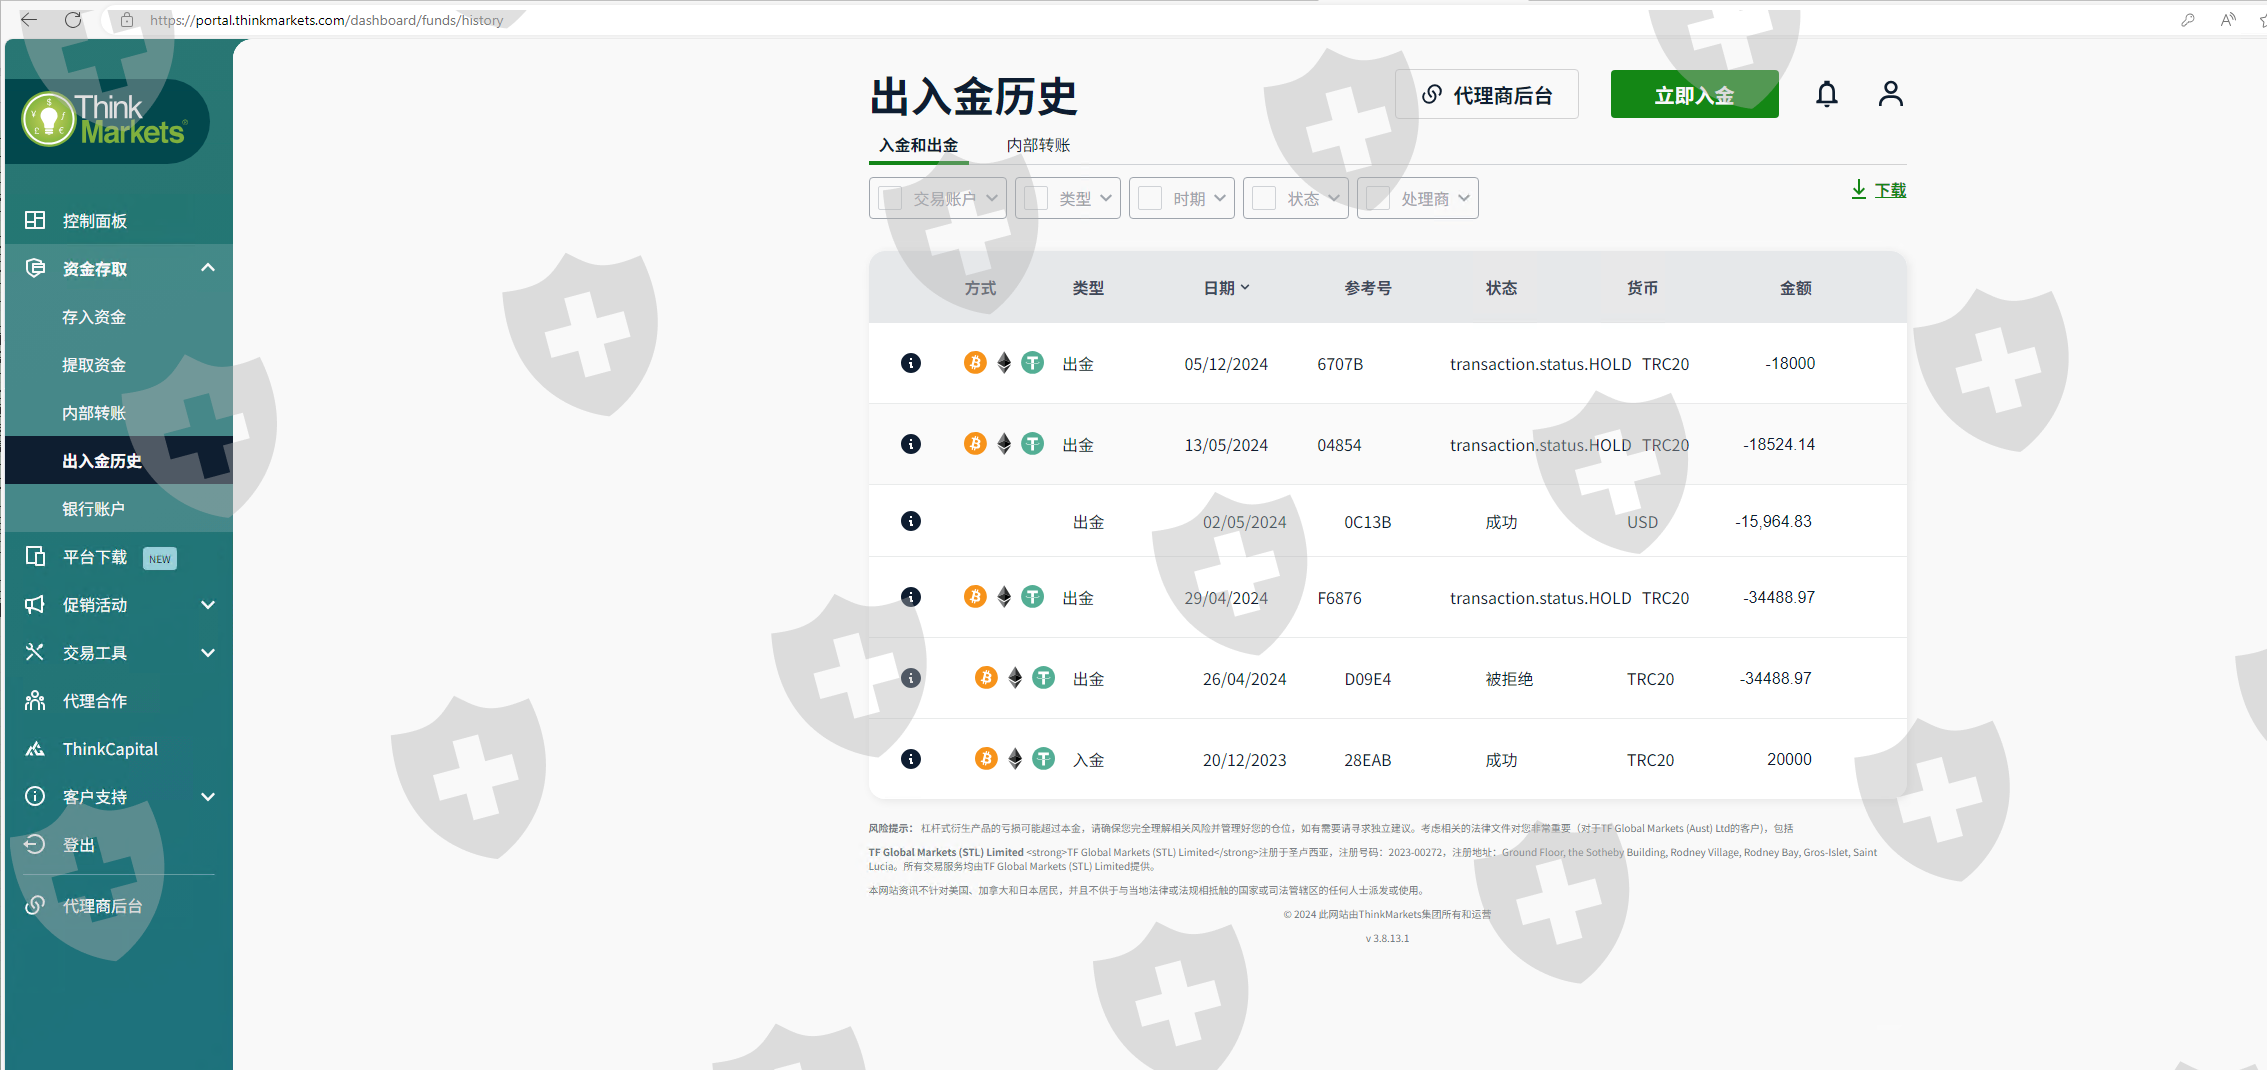Click the browser back arrow

point(29,20)
